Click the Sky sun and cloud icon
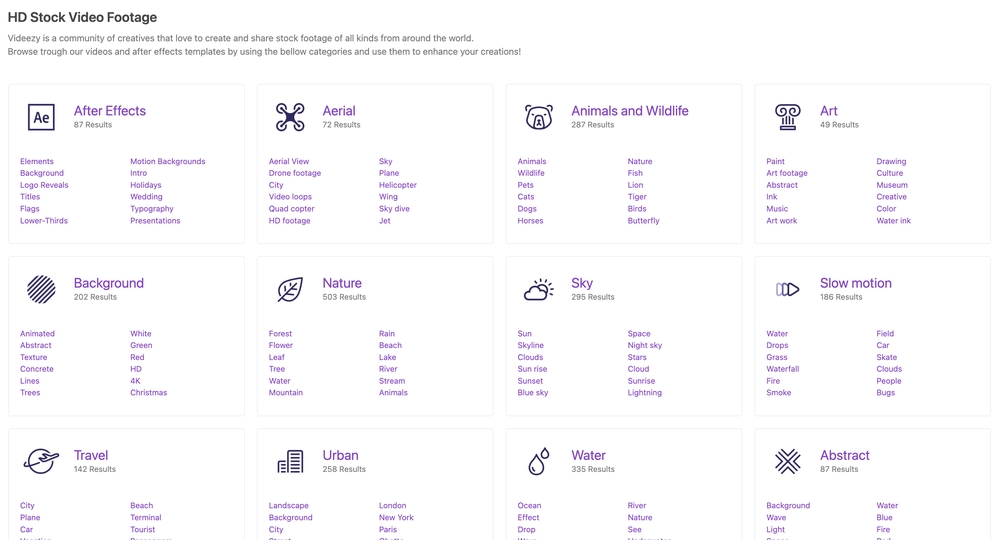 [x=538, y=290]
